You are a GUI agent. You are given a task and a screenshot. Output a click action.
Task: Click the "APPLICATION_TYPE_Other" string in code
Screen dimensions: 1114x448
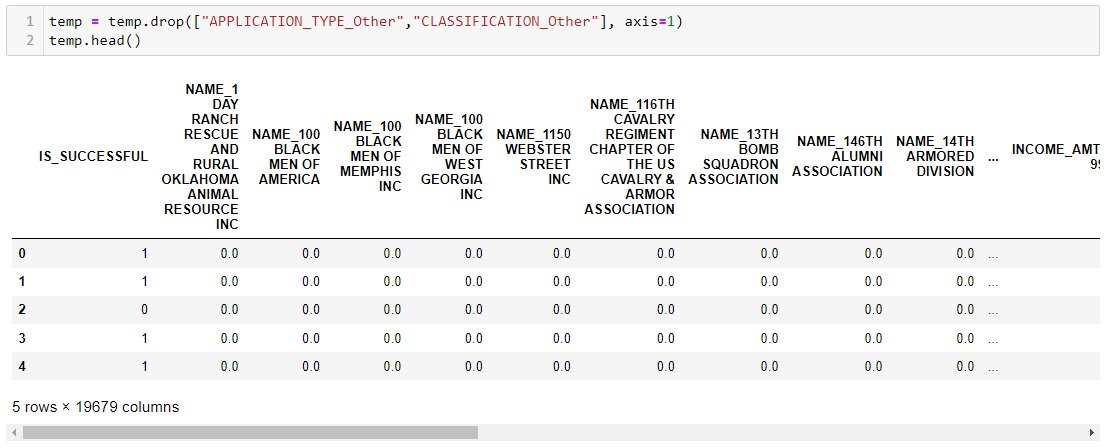click(301, 21)
